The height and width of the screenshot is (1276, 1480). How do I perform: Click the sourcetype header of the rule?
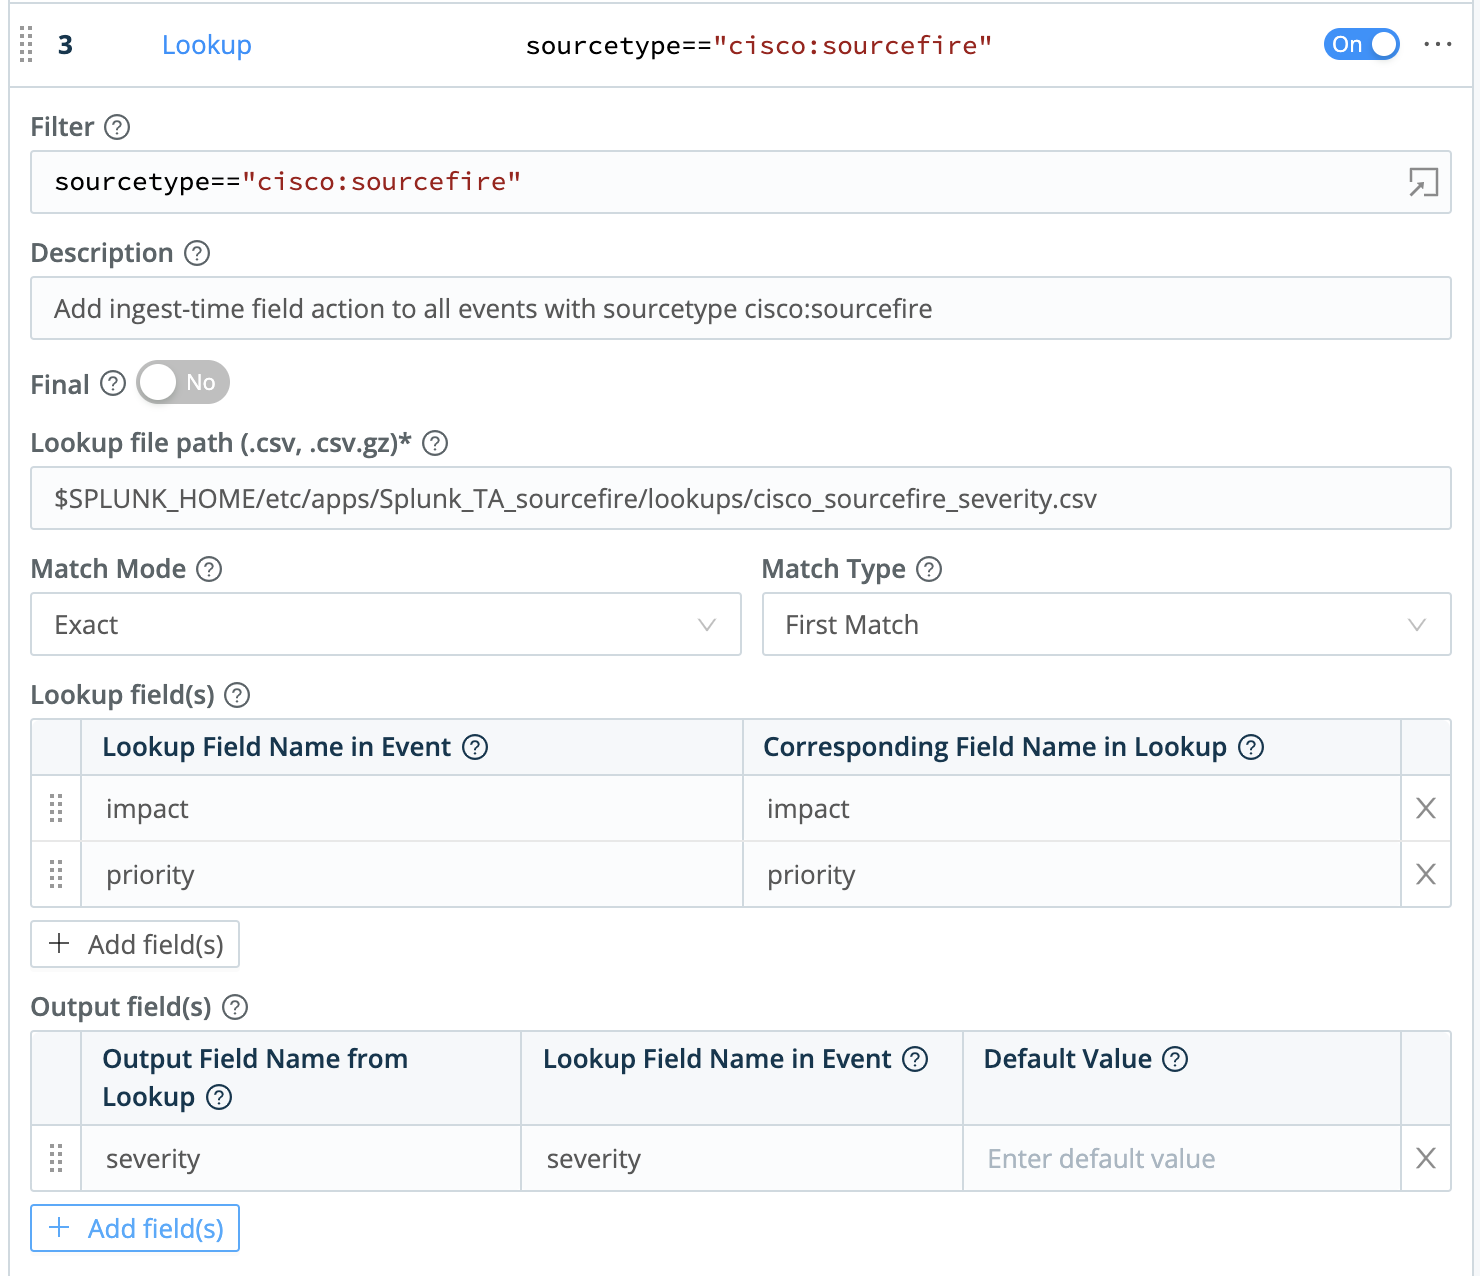click(x=759, y=45)
